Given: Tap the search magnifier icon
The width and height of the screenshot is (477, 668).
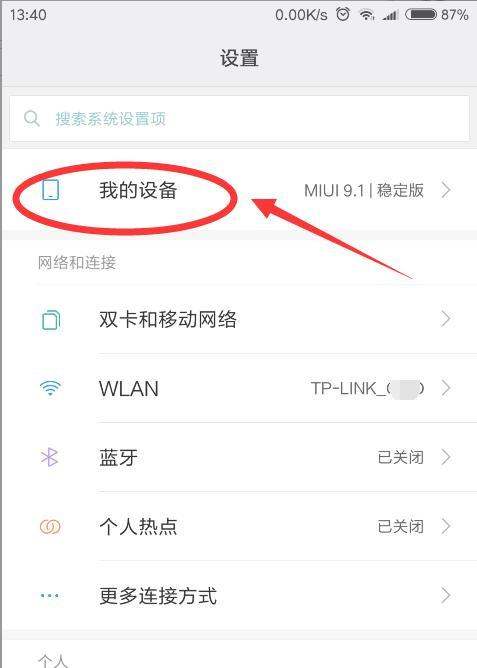Looking at the screenshot, I should (32, 118).
